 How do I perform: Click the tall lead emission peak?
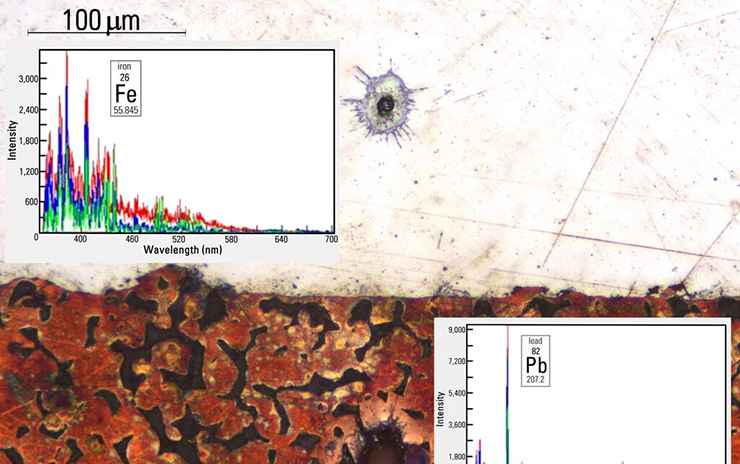508,394
